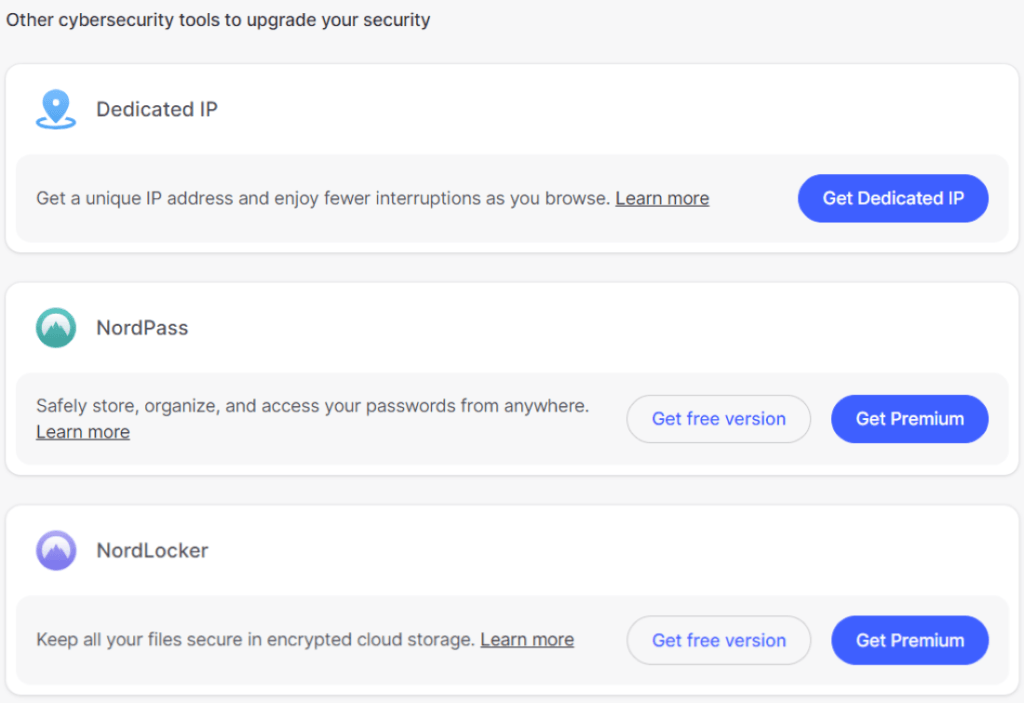Get NordPass Premium

coord(910,419)
